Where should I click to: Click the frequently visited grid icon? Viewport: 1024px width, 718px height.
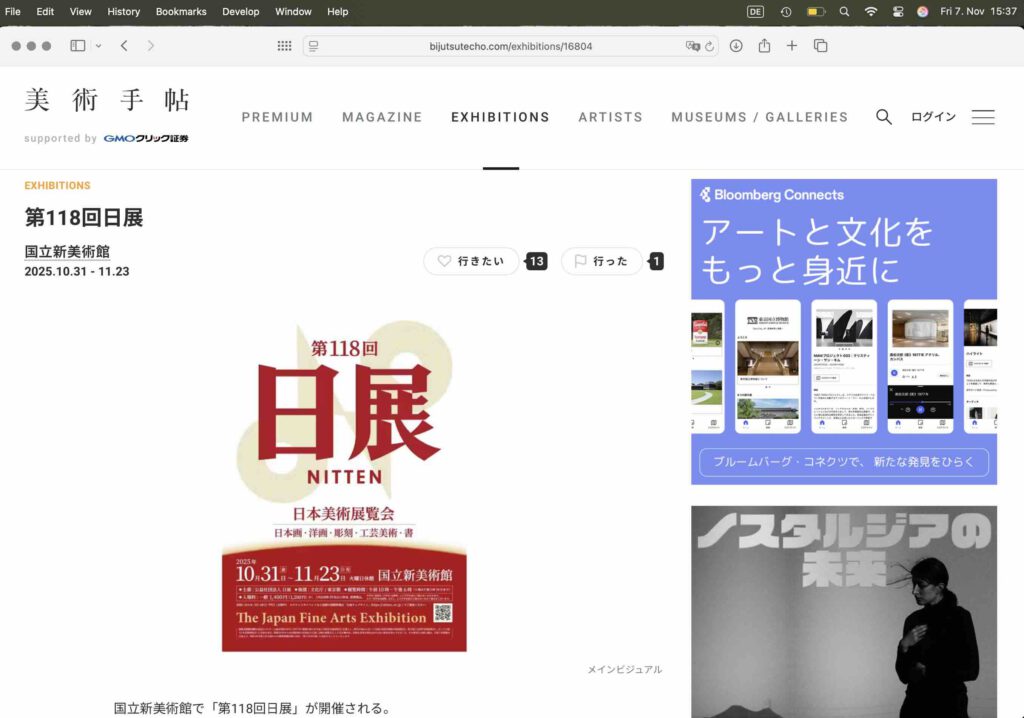284,46
